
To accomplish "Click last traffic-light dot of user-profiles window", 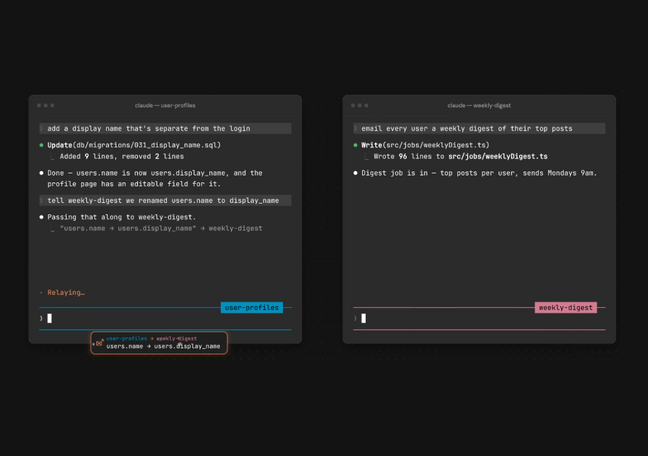I will click(x=52, y=105).
